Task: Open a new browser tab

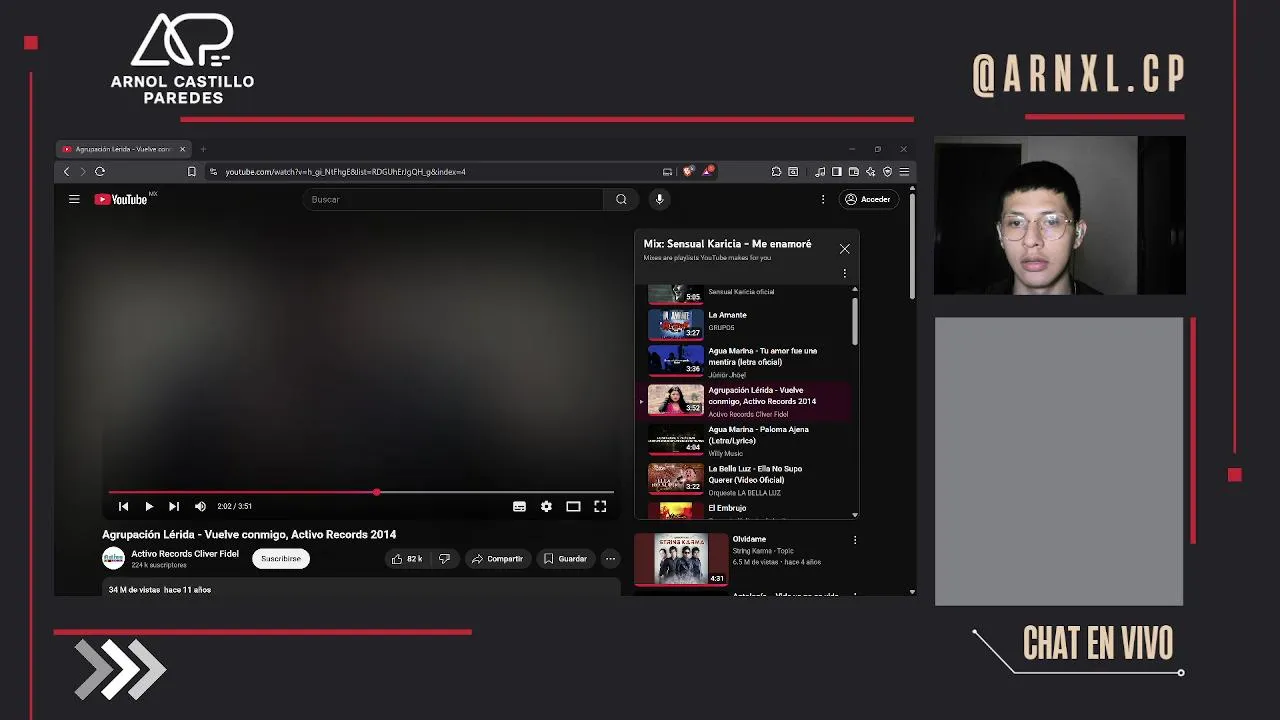Action: coord(203,149)
